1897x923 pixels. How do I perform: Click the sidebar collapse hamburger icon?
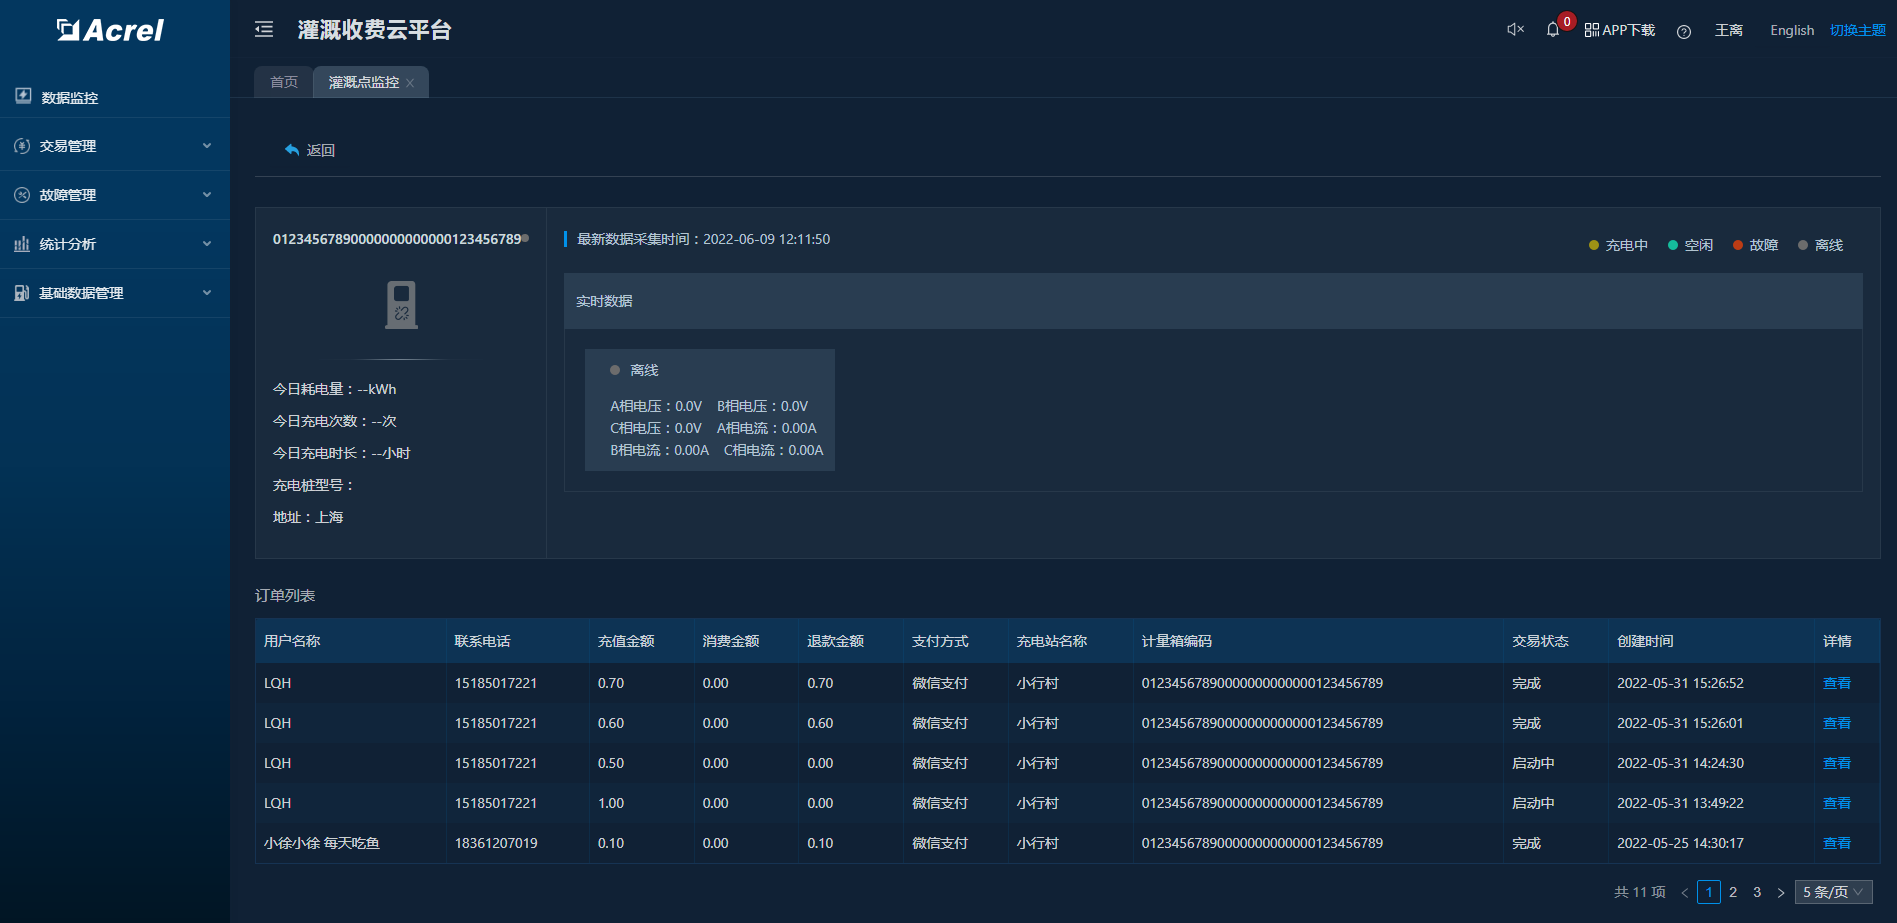click(x=264, y=30)
